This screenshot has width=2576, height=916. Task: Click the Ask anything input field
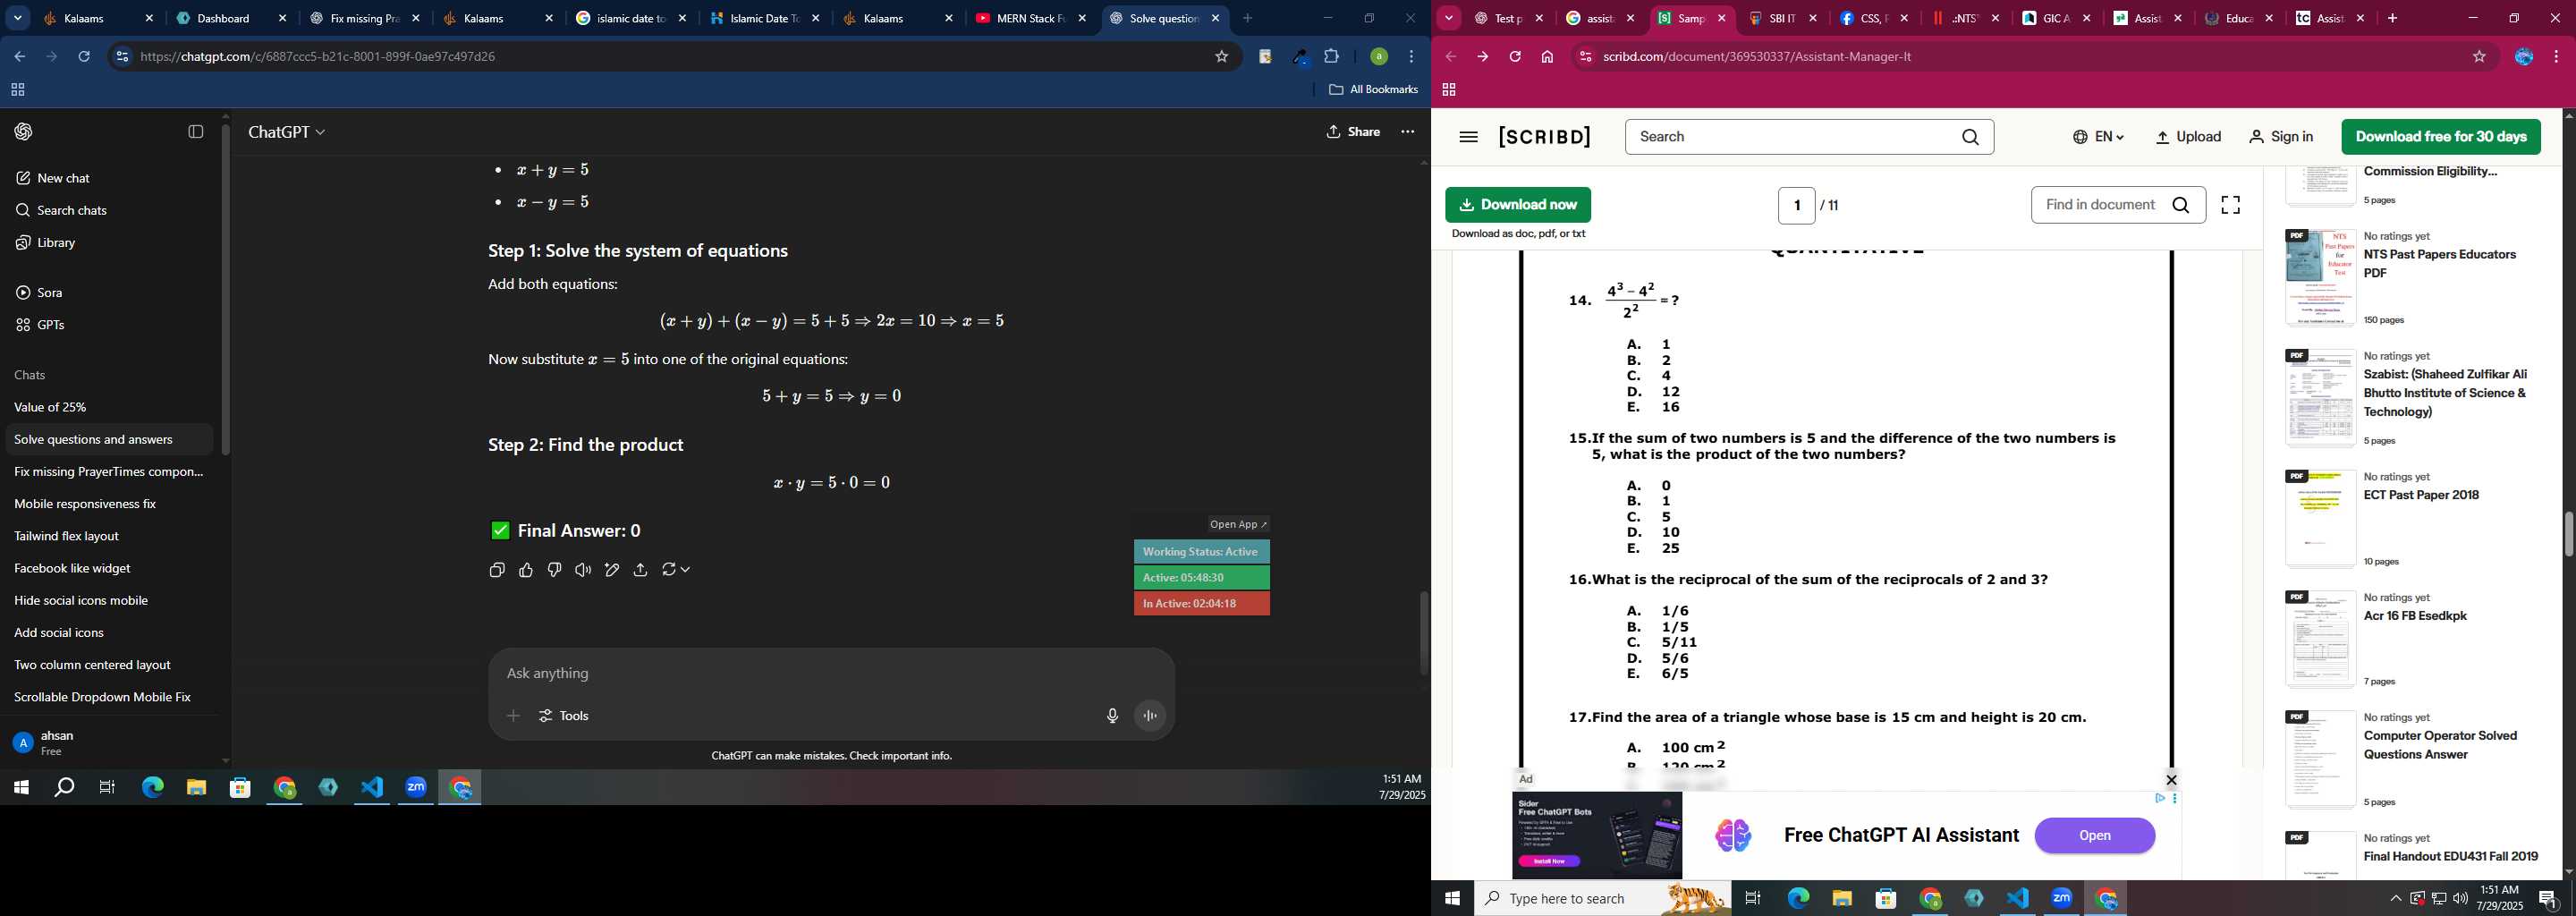click(830, 674)
